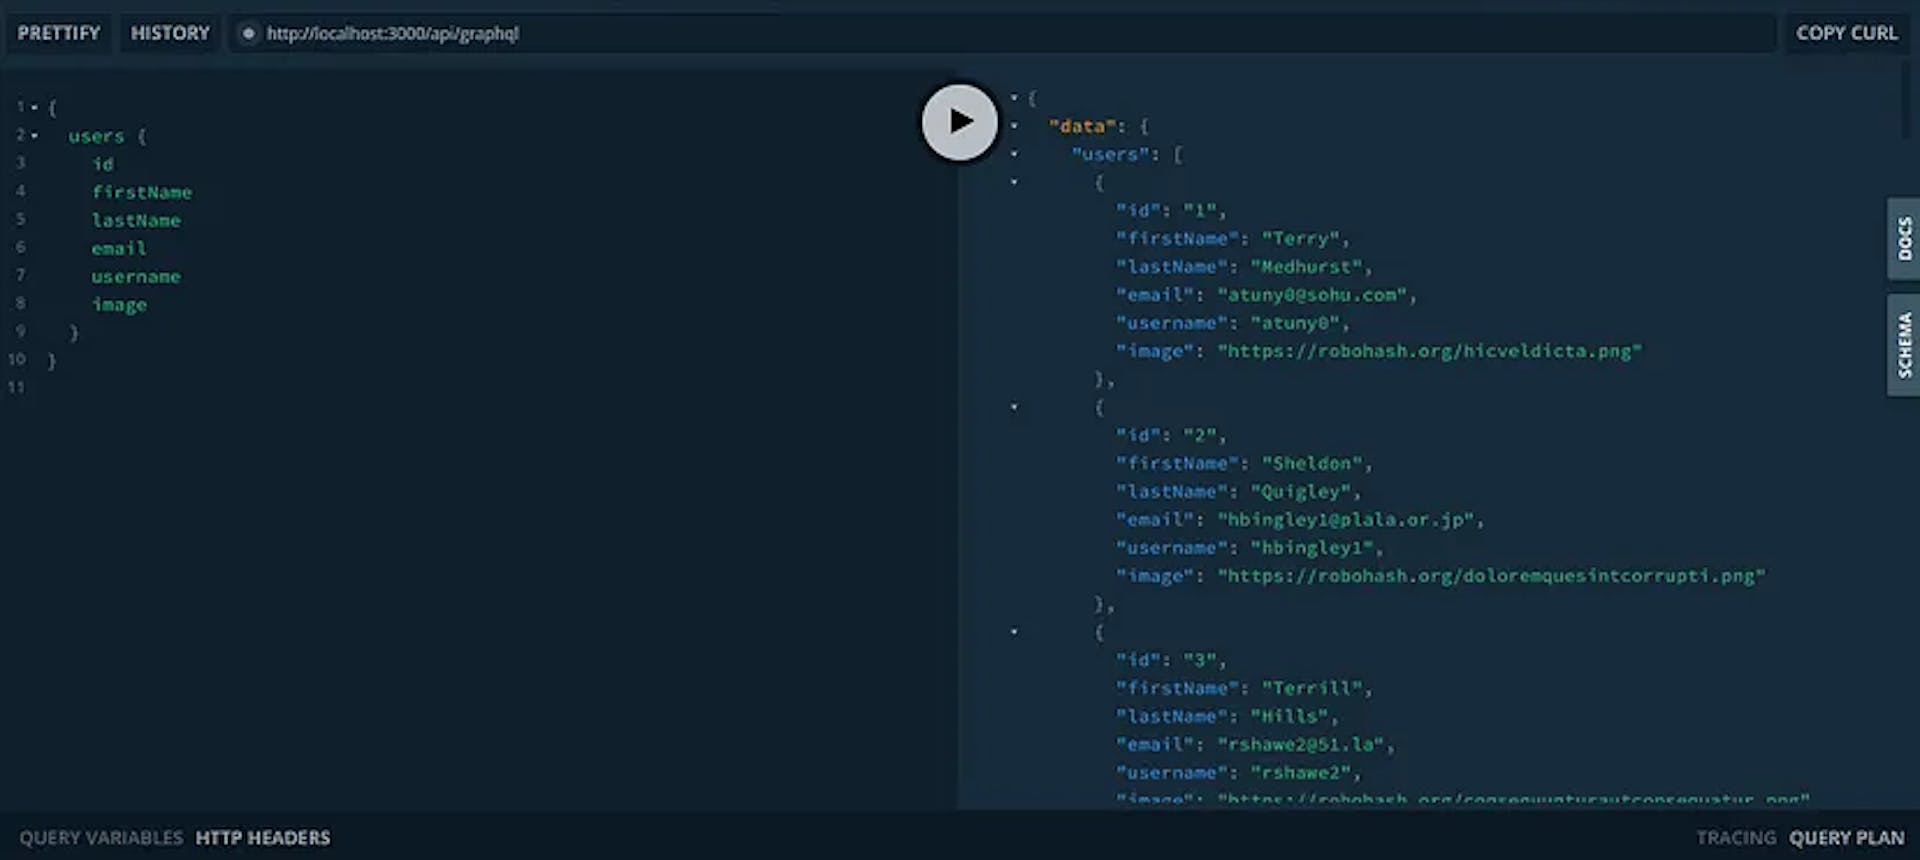Collapse query line 1 fold arrow

34,107
